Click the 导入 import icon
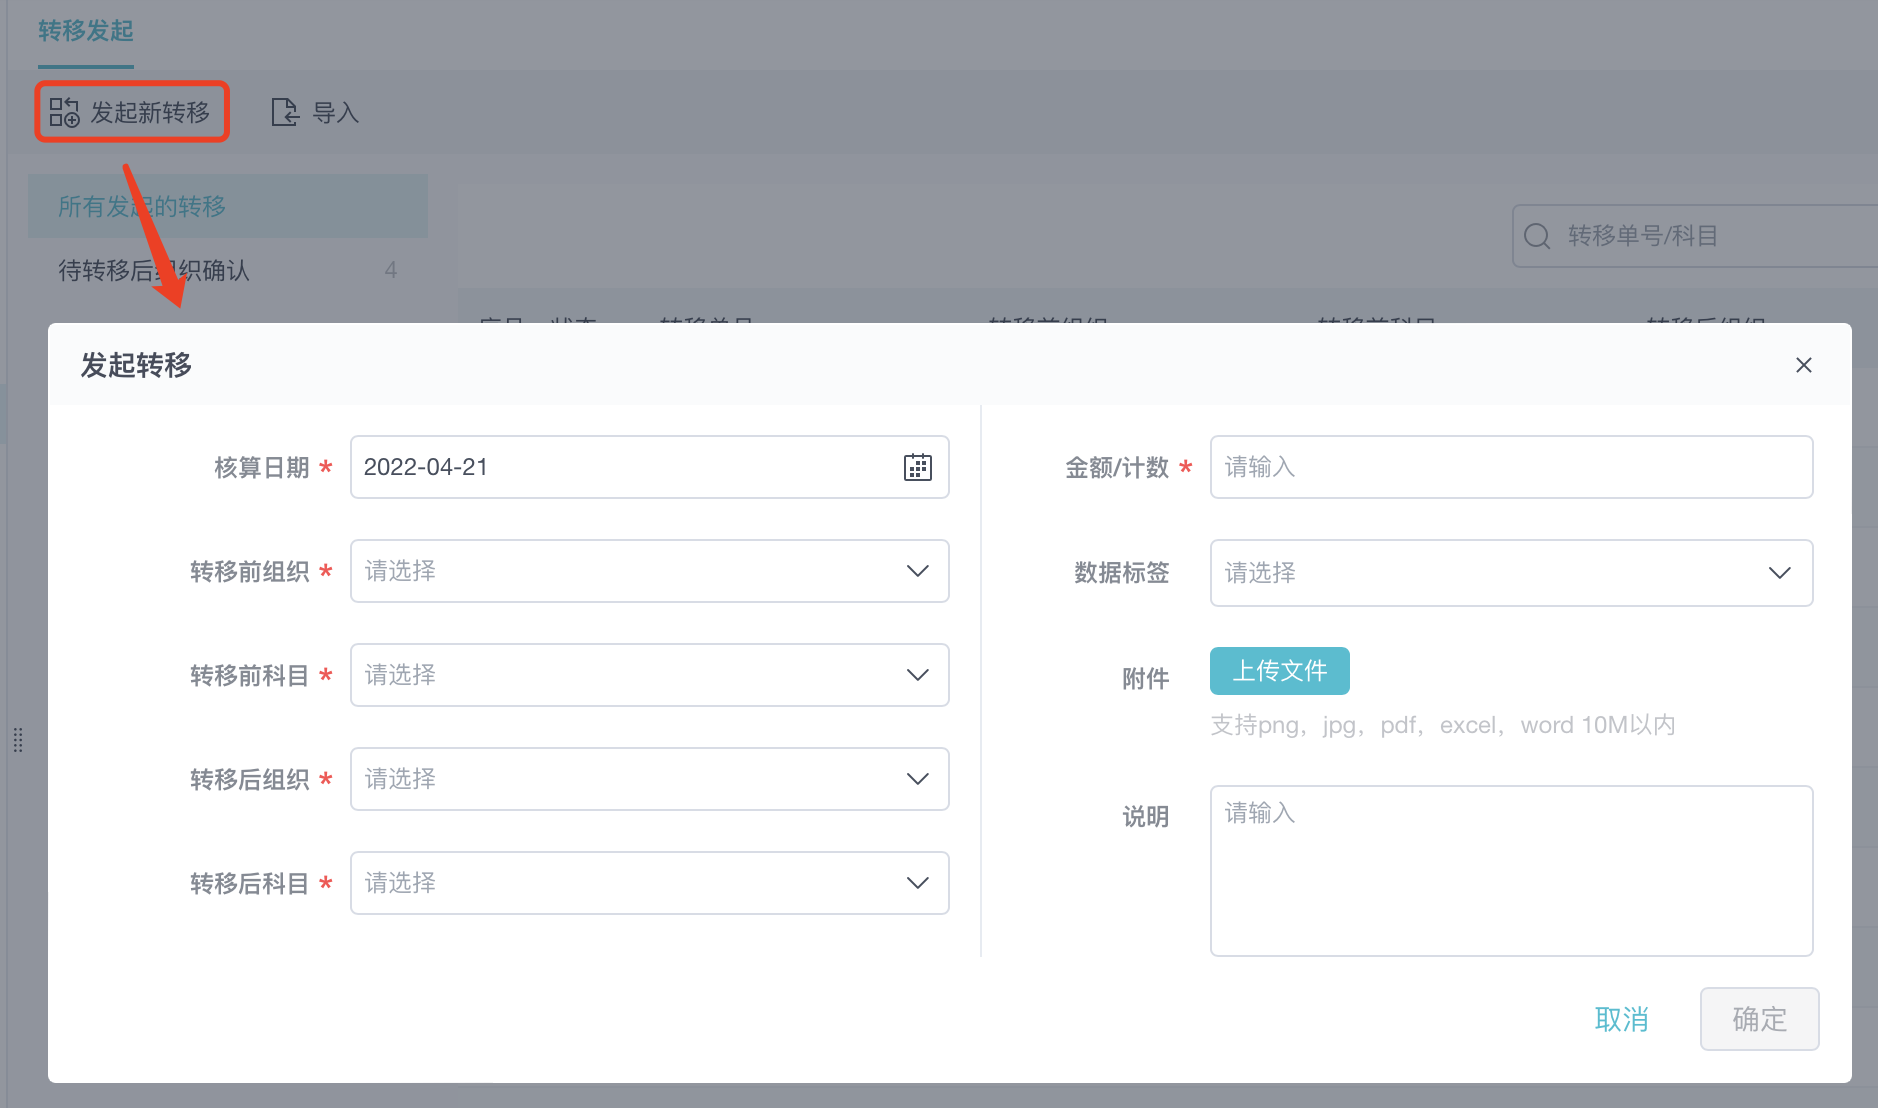 [285, 112]
